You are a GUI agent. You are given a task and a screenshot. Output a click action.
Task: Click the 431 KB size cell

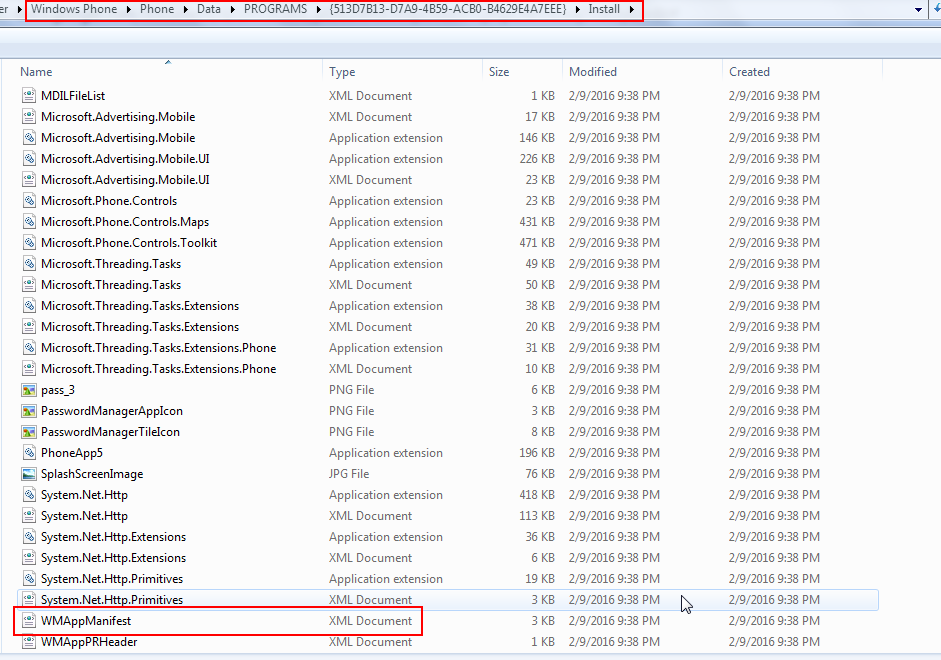click(x=537, y=222)
